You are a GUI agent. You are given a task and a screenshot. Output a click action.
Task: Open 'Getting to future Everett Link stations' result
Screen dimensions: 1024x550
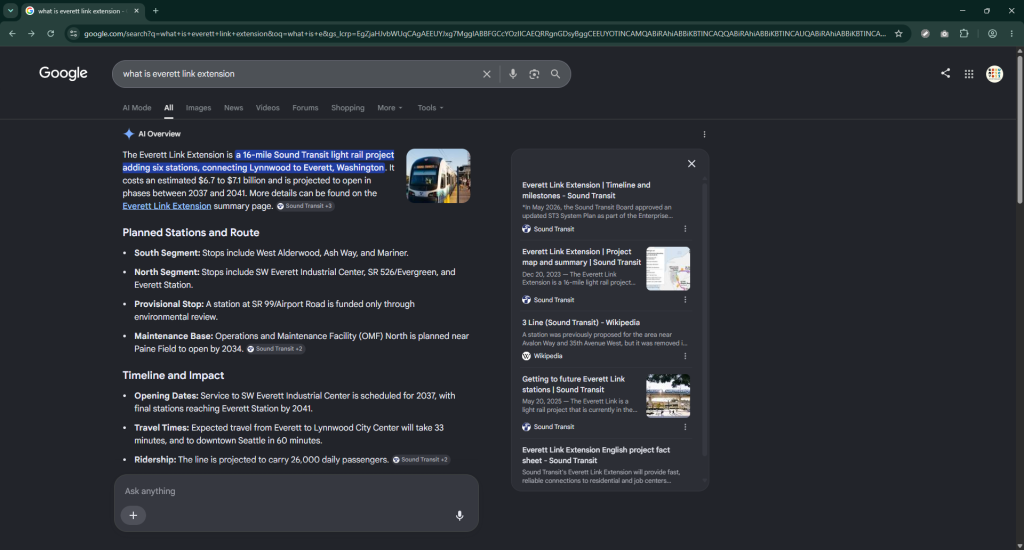573,384
